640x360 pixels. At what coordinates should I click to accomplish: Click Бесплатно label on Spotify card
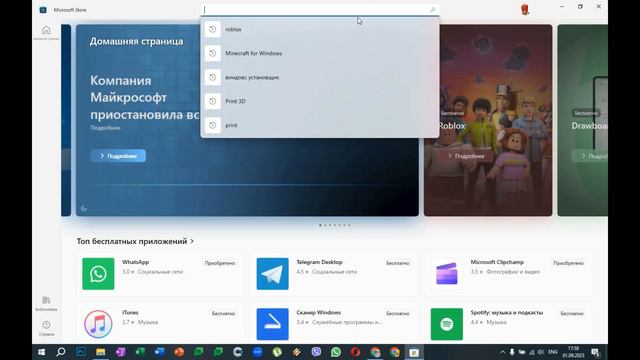coord(572,313)
